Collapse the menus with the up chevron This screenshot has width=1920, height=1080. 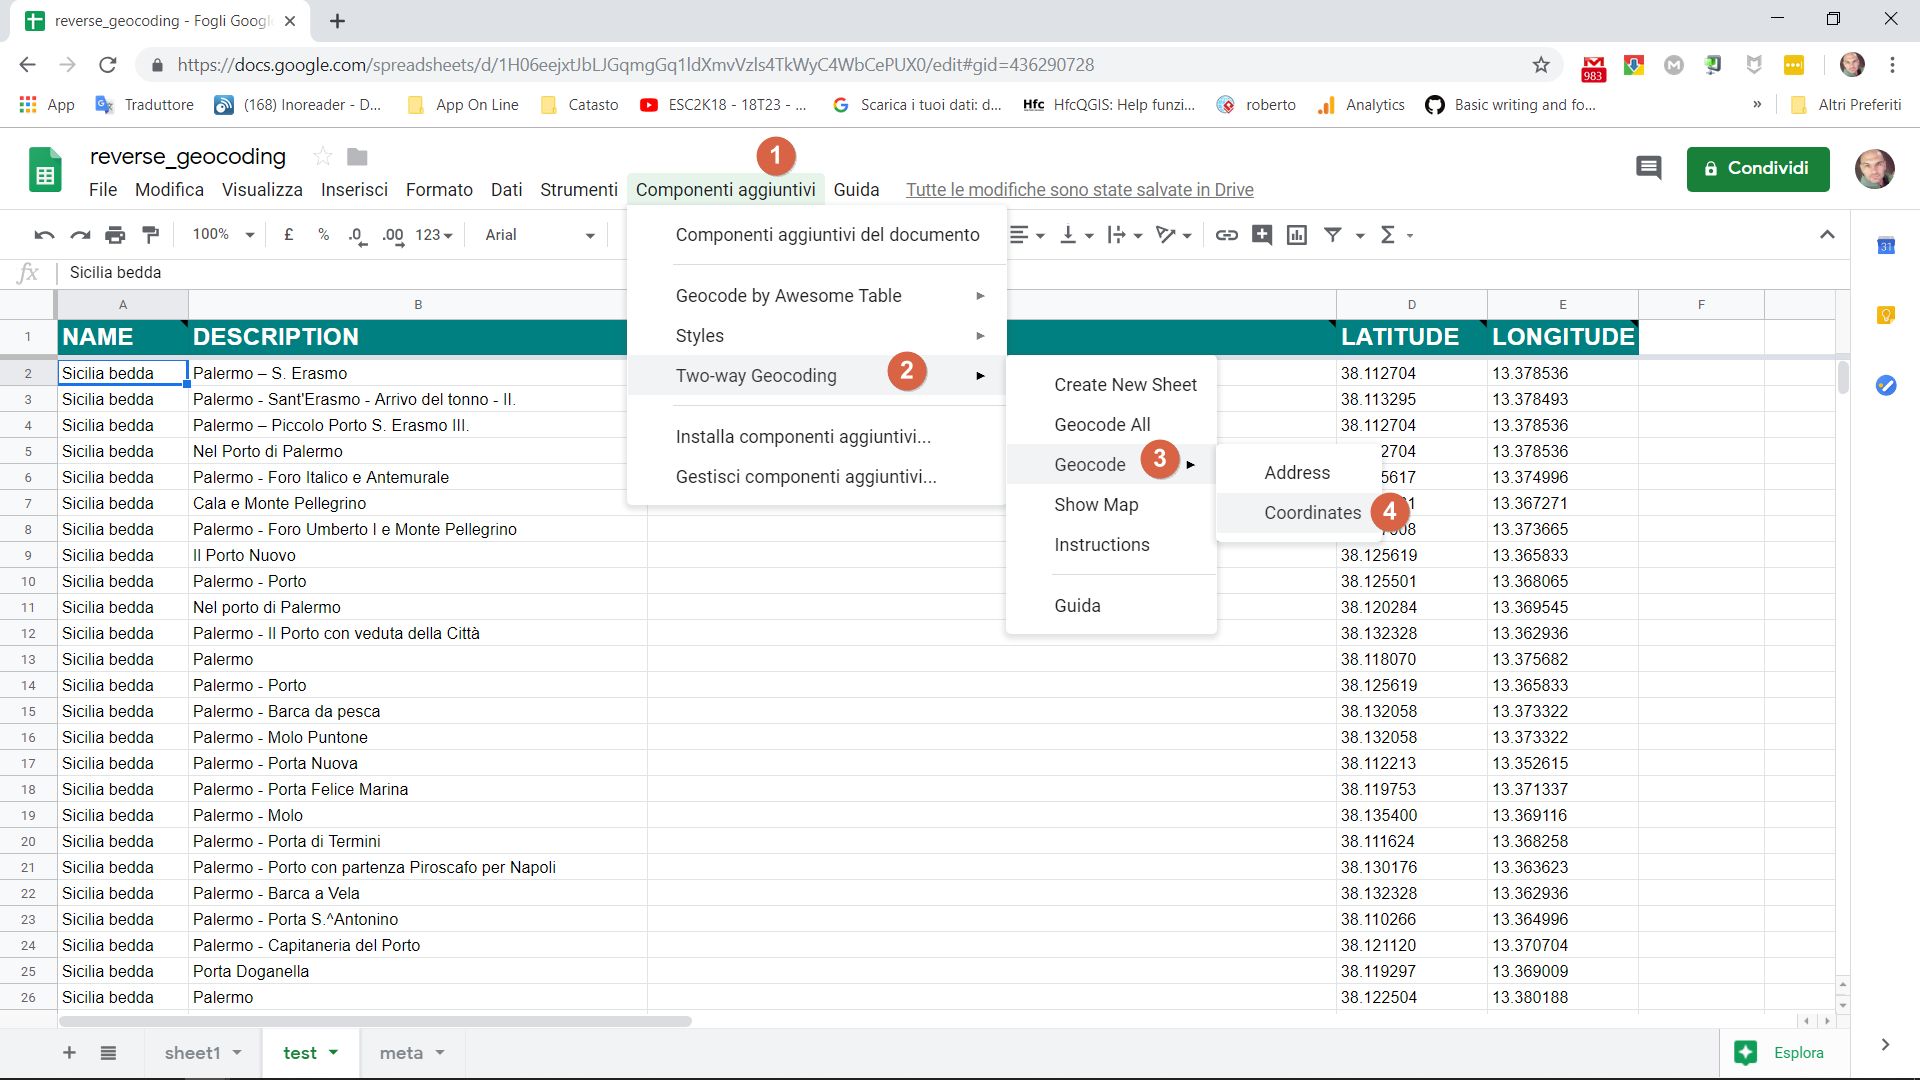(1827, 235)
